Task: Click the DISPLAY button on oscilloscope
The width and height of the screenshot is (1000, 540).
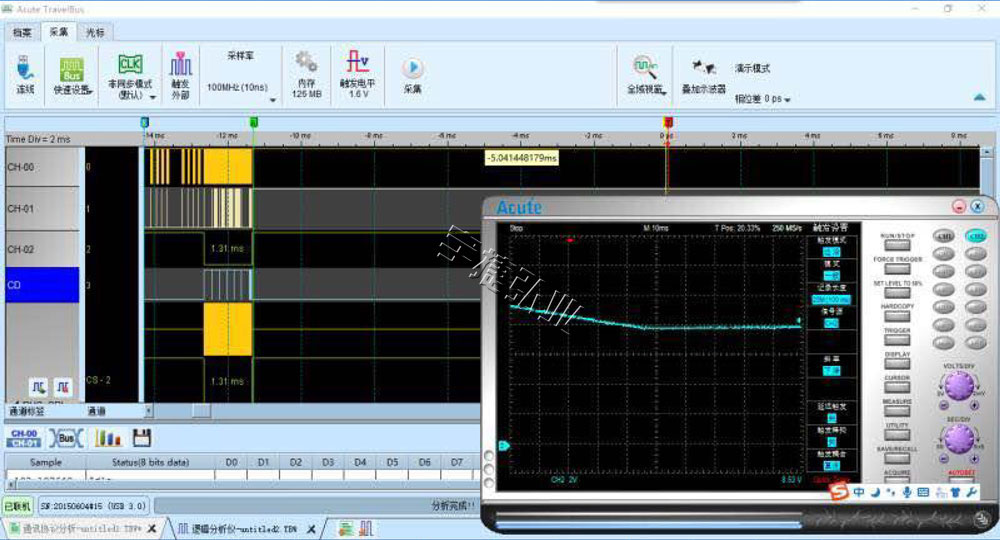Action: tap(897, 363)
